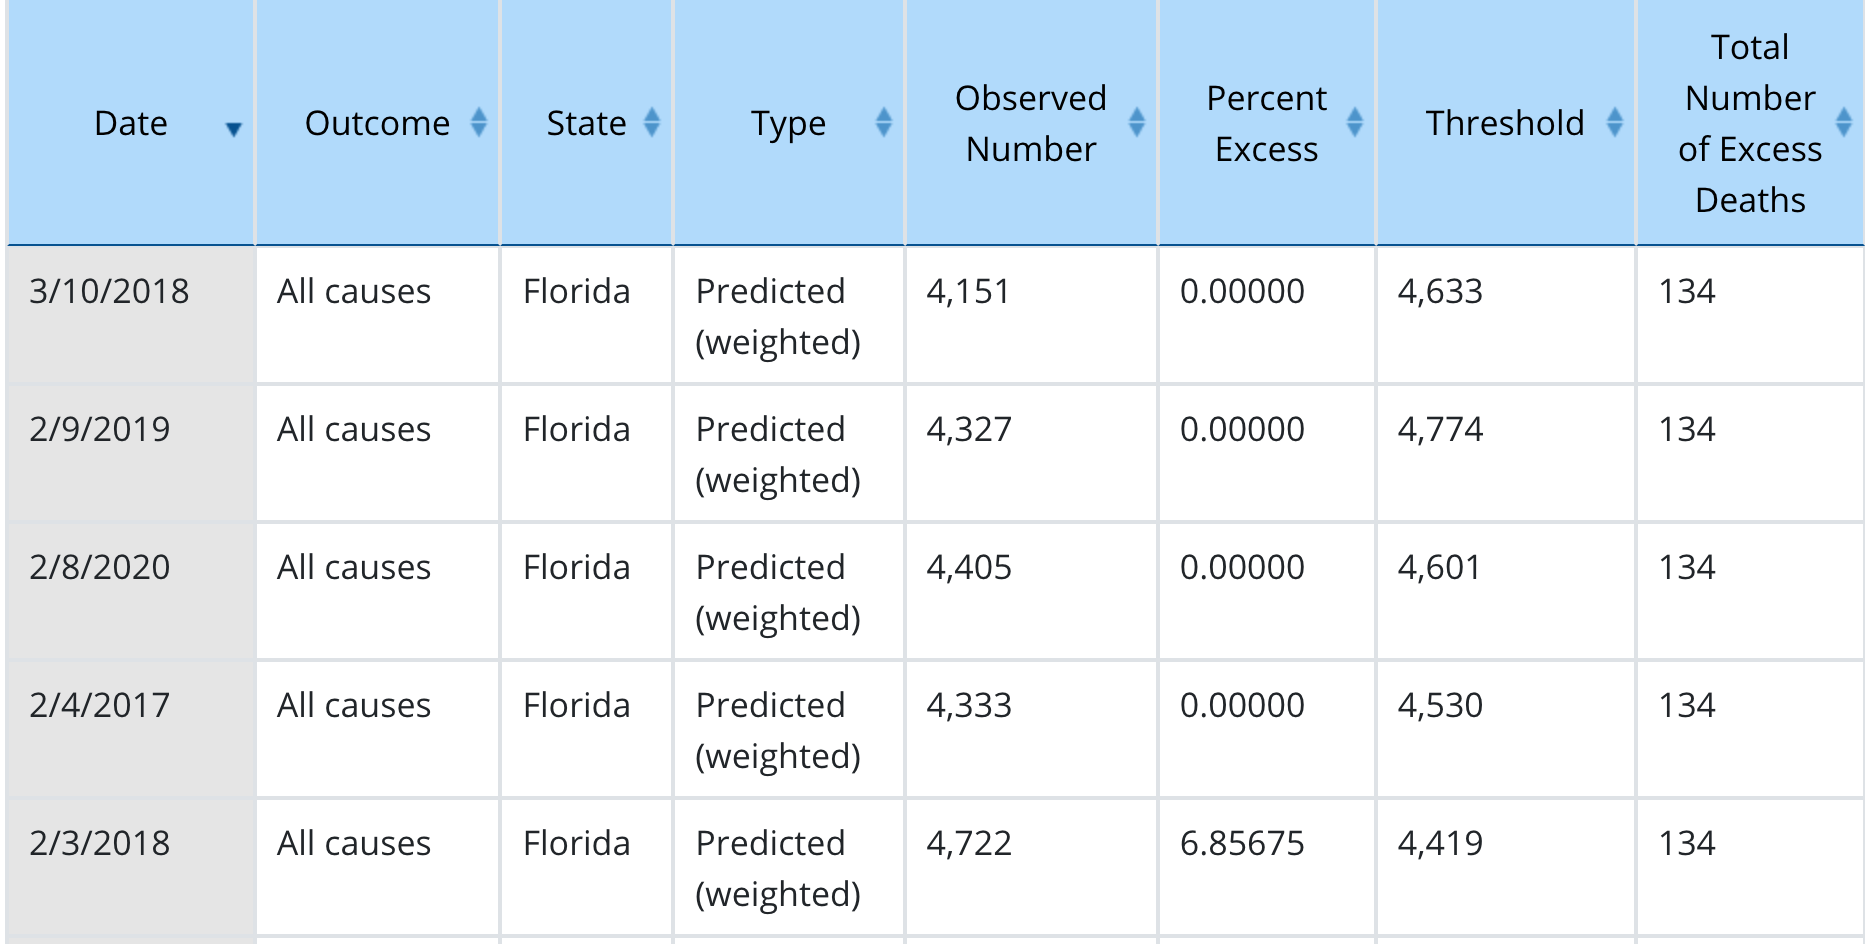Select the Observed Number column header
Image resolution: width=1876 pixels, height=944 pixels.
click(1032, 124)
